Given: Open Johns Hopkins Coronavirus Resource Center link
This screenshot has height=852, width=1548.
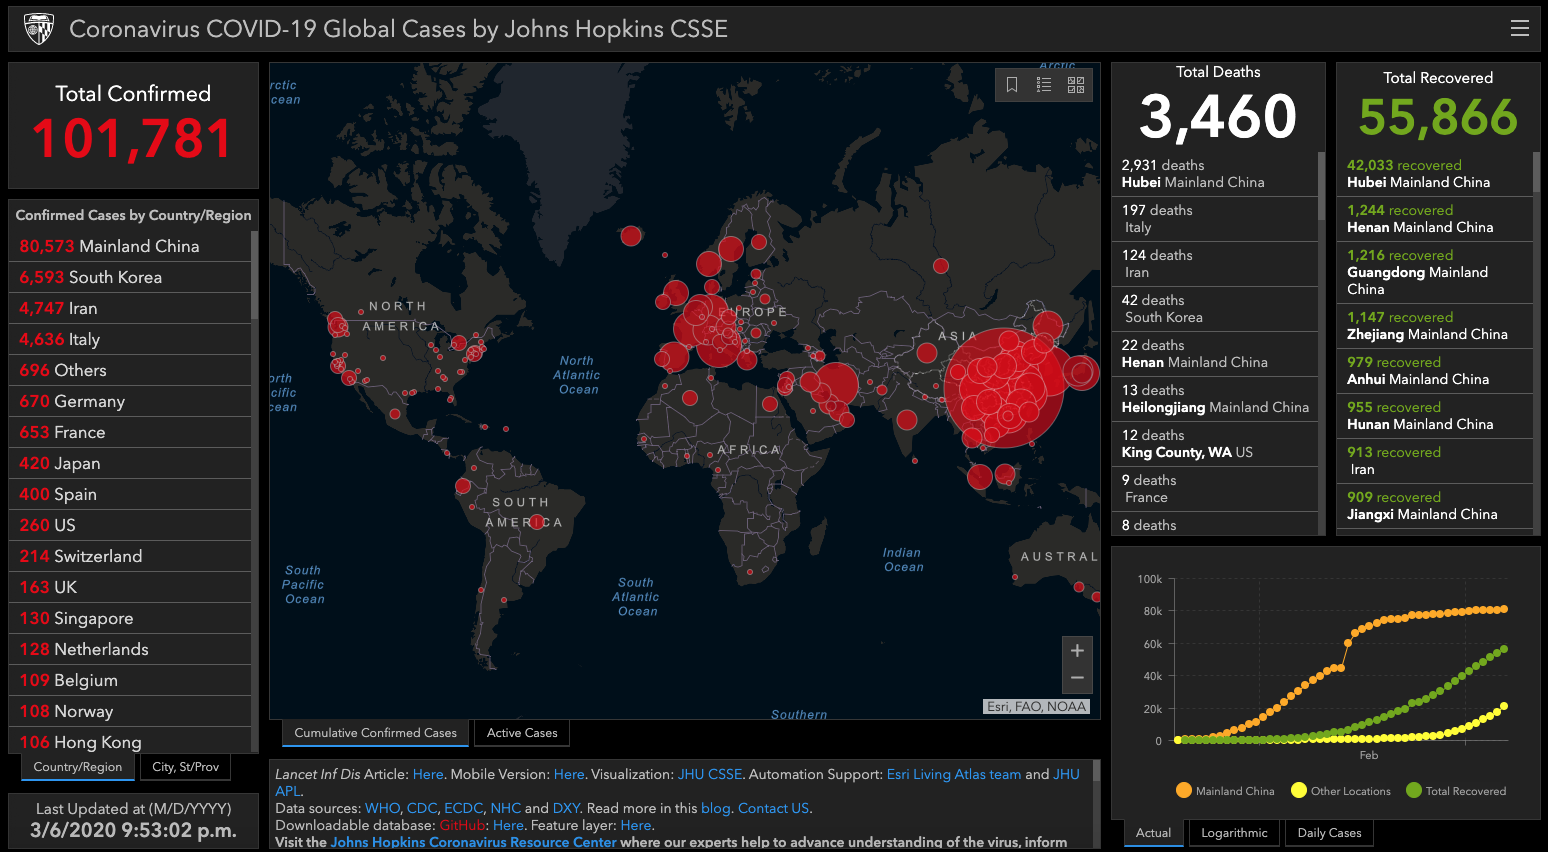Looking at the screenshot, I should pos(473,842).
